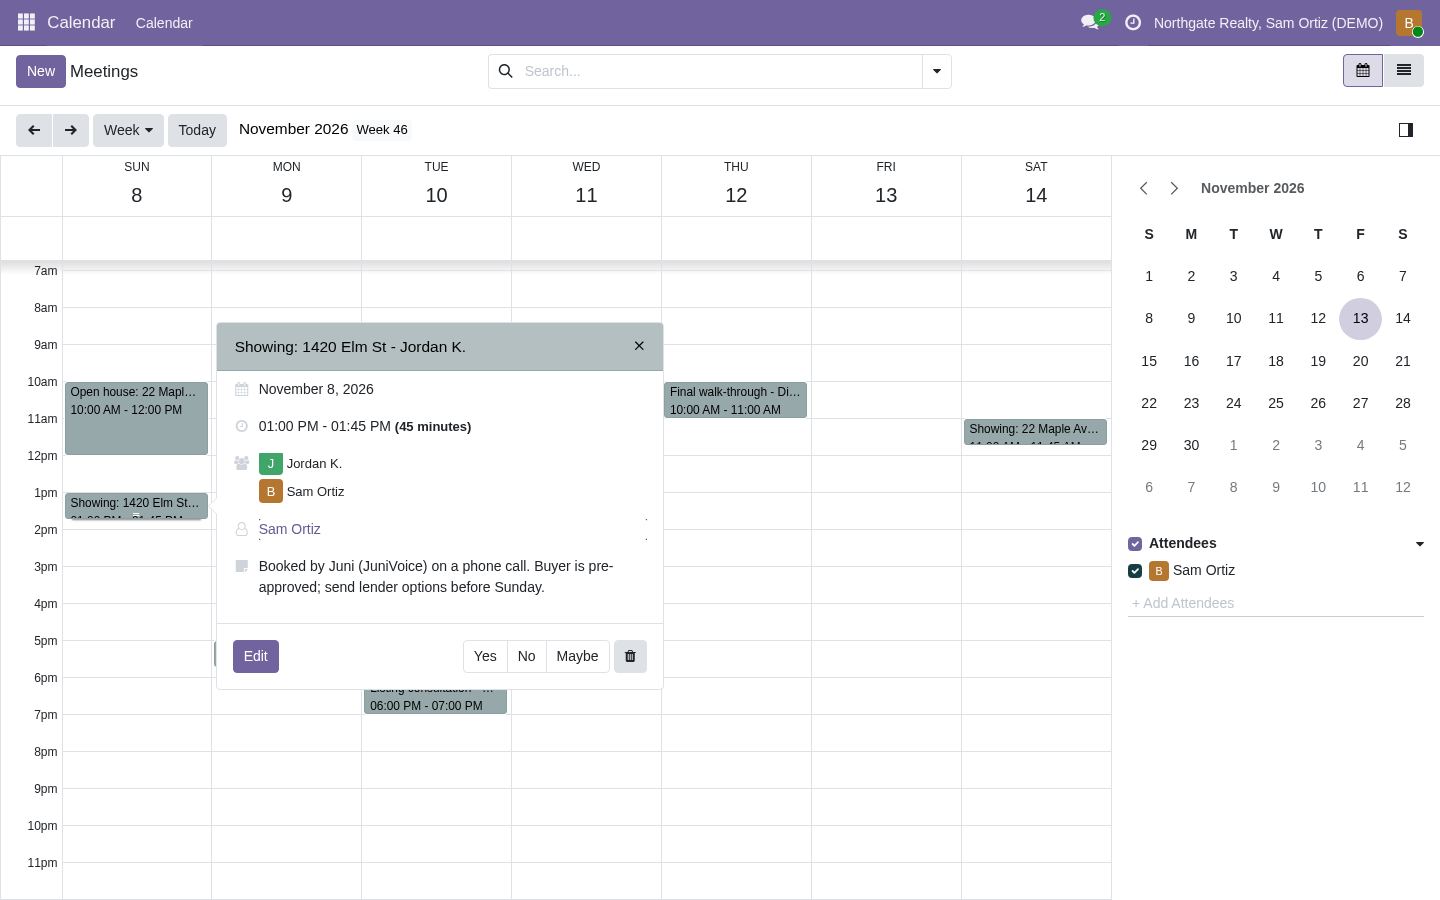Viewport: 1440px width, 900px height.
Task: Open Final walk-through event on Thursday
Action: [x=735, y=400]
